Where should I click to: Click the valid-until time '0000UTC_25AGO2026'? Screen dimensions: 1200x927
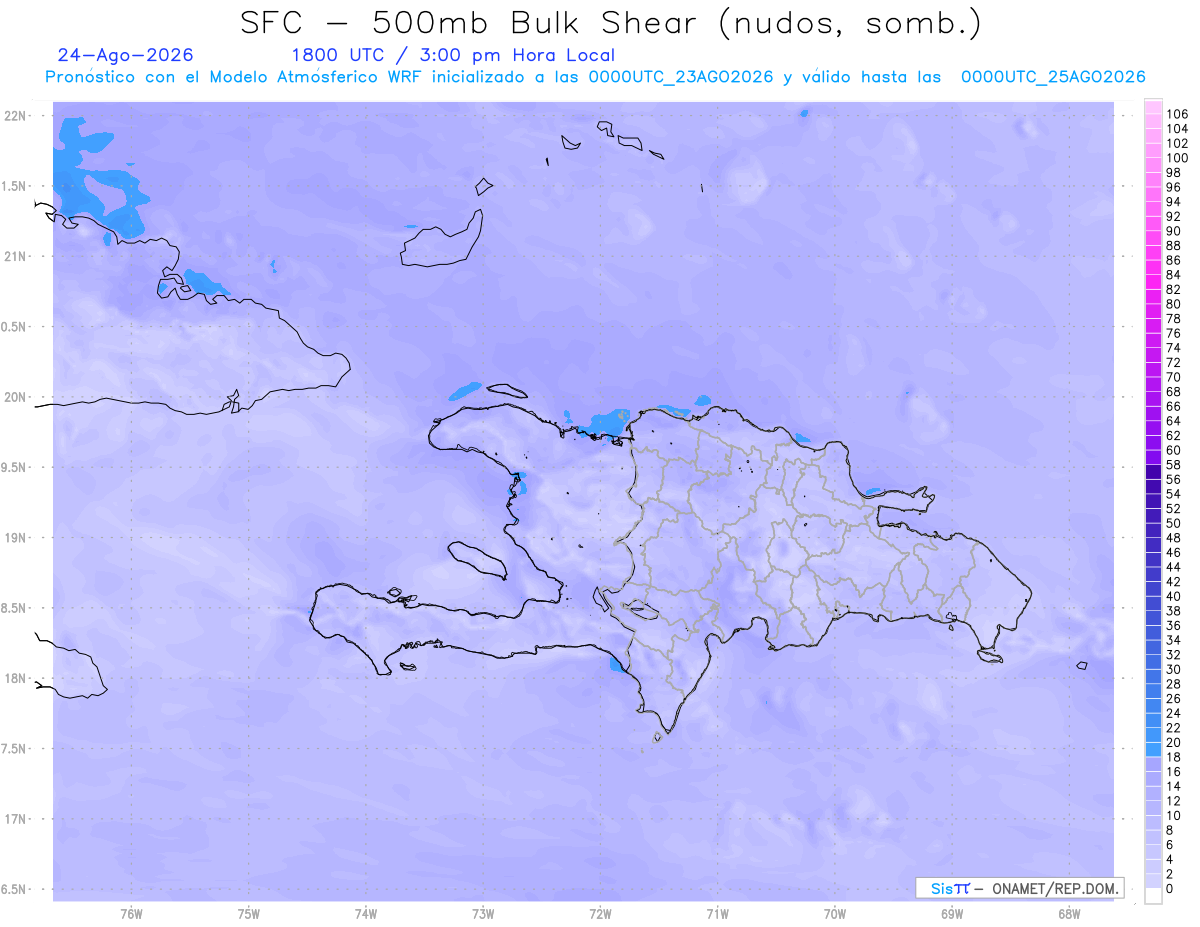click(1053, 77)
